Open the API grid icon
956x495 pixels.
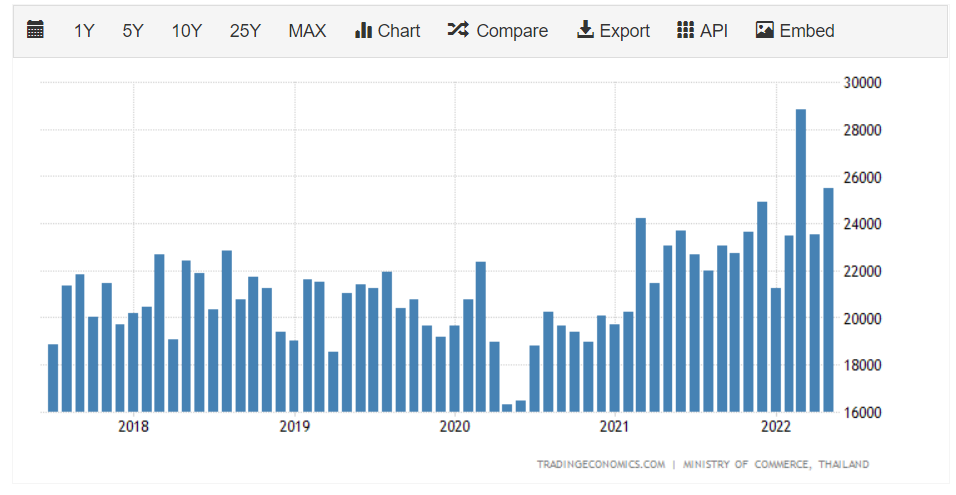(685, 30)
